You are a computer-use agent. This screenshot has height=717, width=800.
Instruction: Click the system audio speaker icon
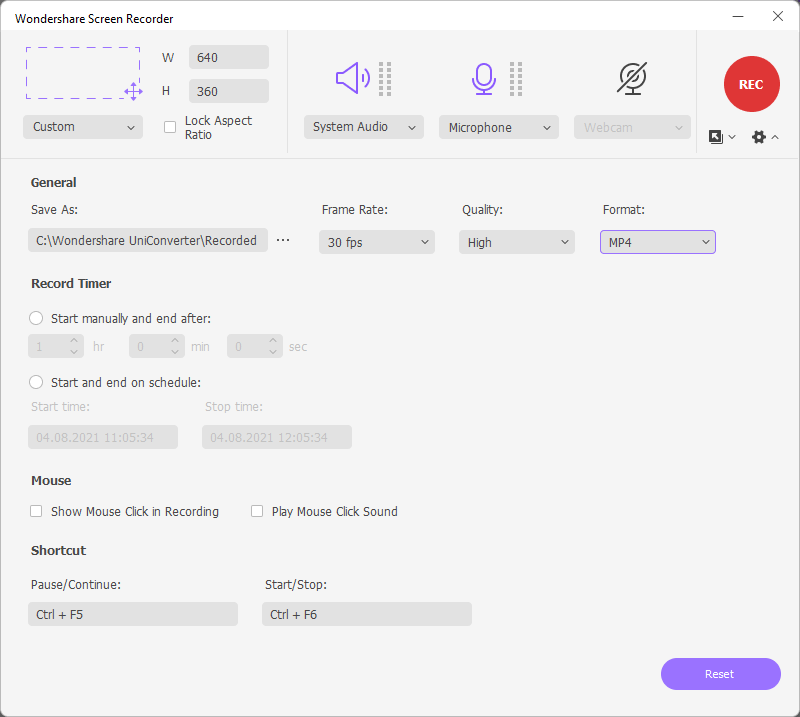coord(353,78)
